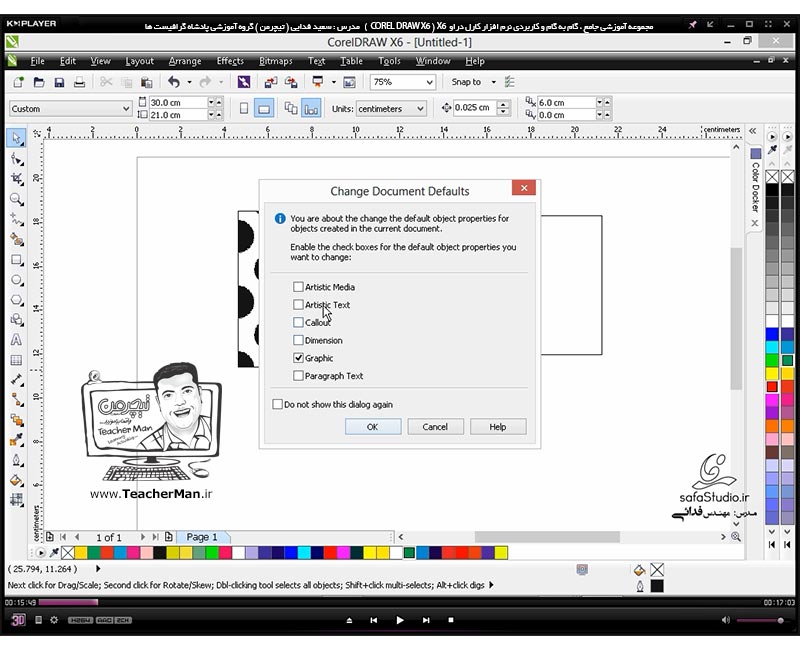Open the Tools menu
Viewport: 800px width, 650px height.
click(389, 61)
